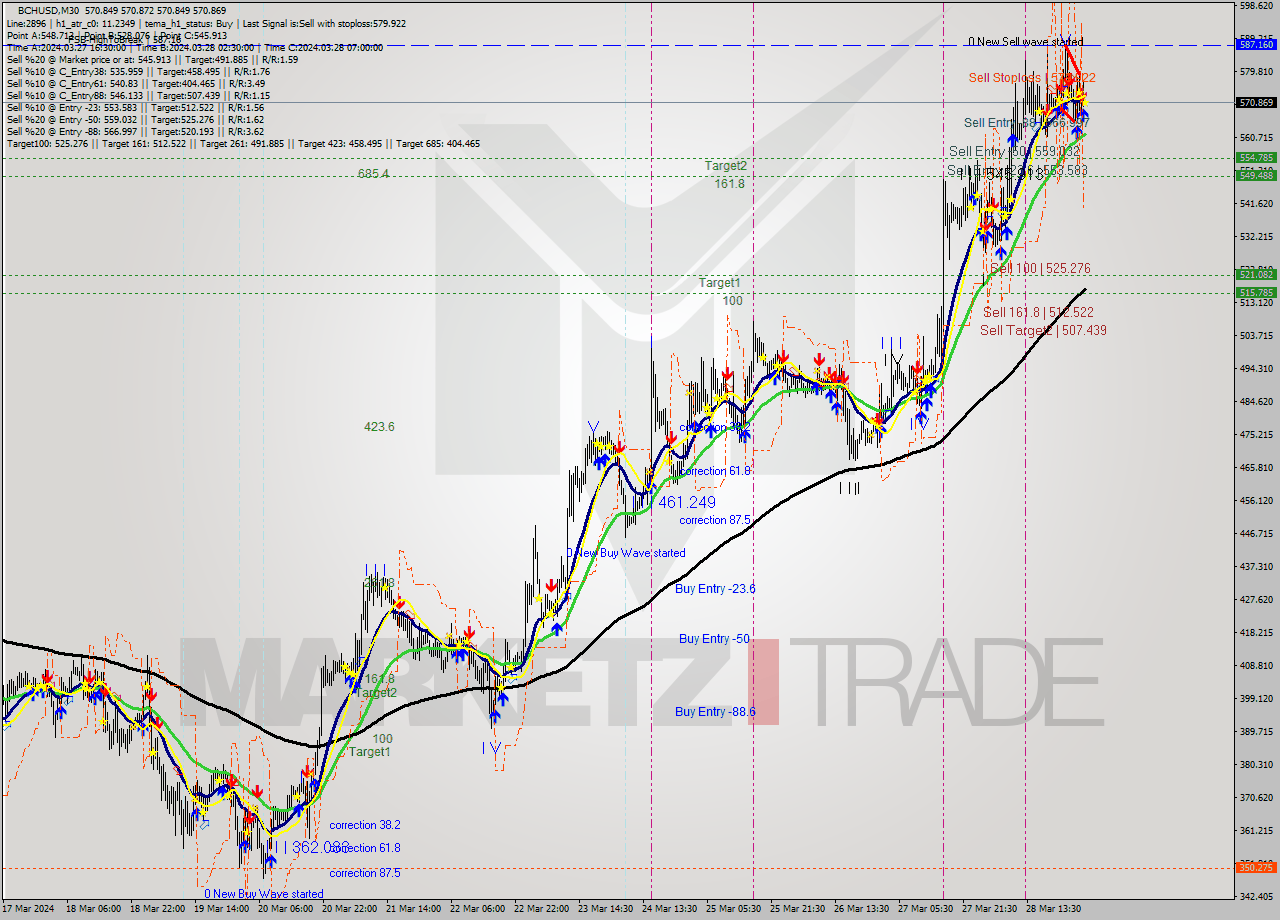Click the '17 Mar 2024' date label
Screen dimensions: 1280x920
click(29, 909)
